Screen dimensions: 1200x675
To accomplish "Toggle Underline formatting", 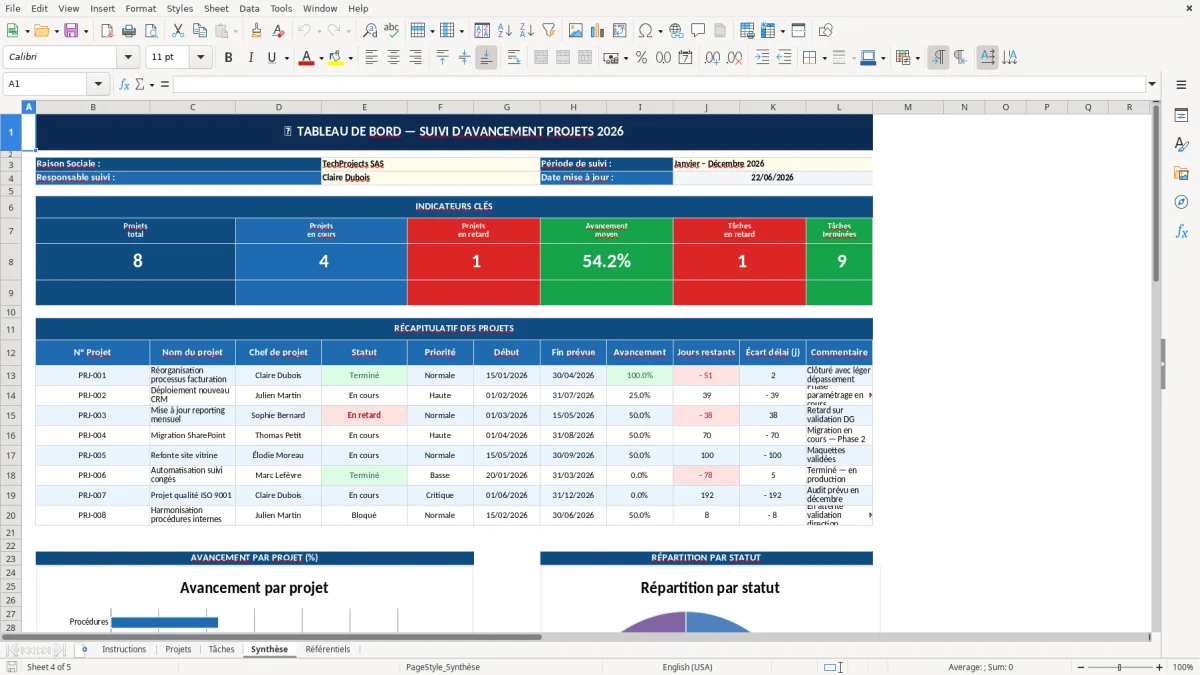I will [x=272, y=58].
